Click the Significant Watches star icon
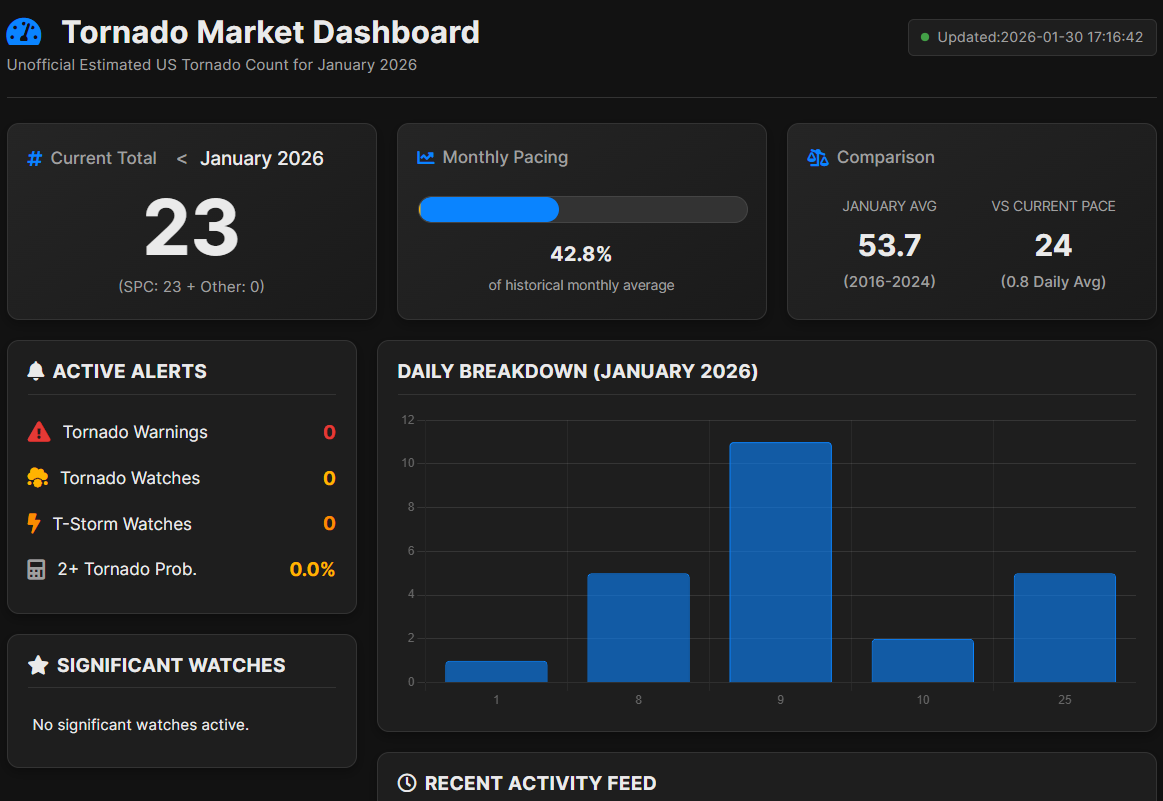Viewport: 1163px width, 801px height. pos(36,664)
